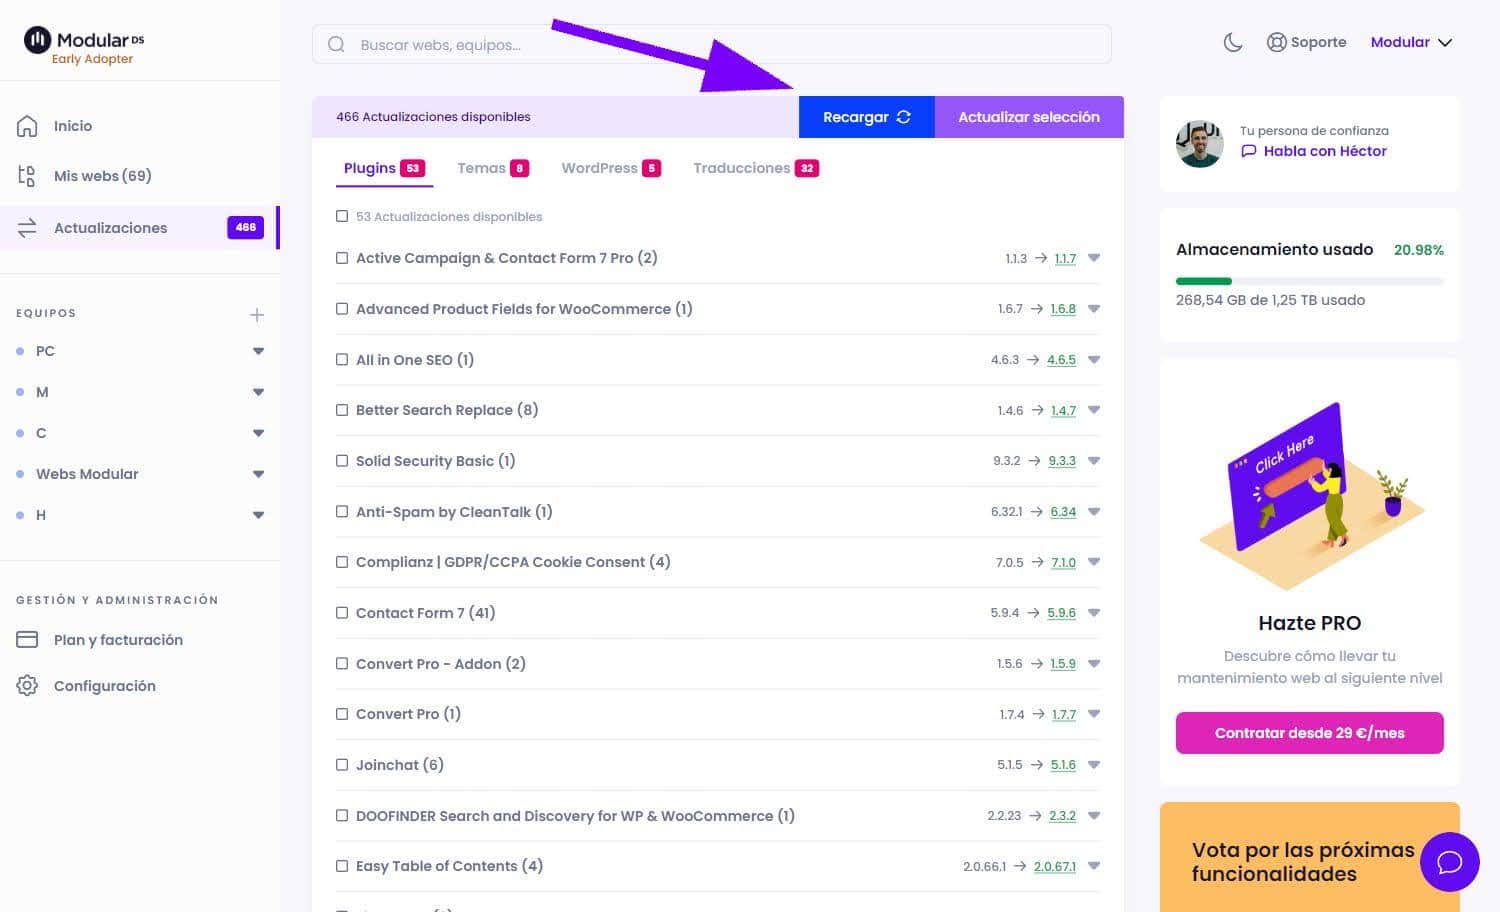Go to Inicio in sidebar
The image size is (1500, 912).
click(73, 126)
